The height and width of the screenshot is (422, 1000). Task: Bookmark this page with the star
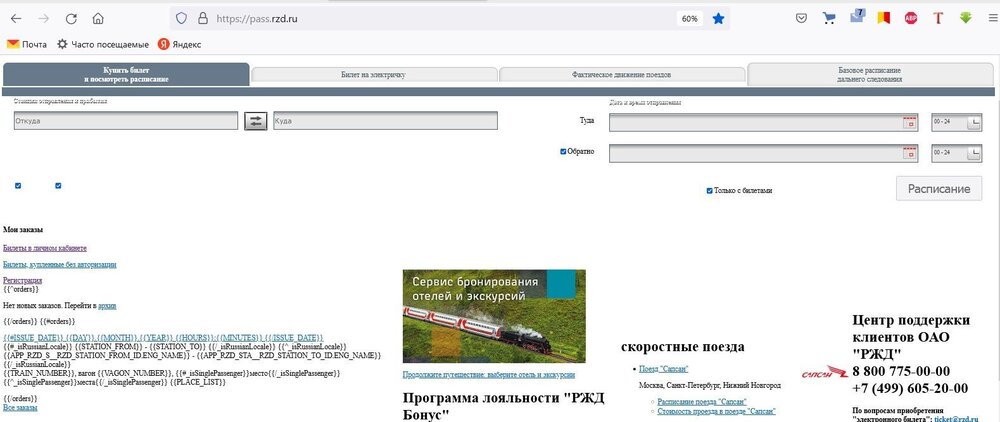click(718, 18)
